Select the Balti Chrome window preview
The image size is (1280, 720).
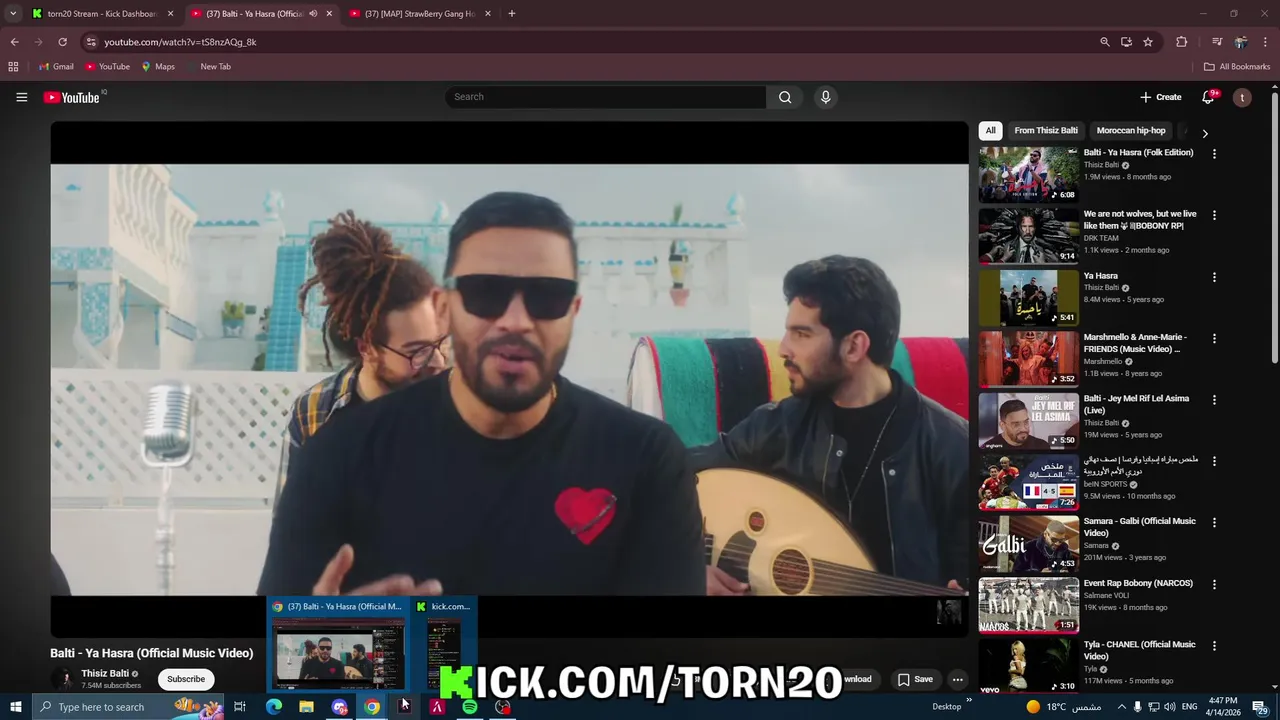click(340, 646)
